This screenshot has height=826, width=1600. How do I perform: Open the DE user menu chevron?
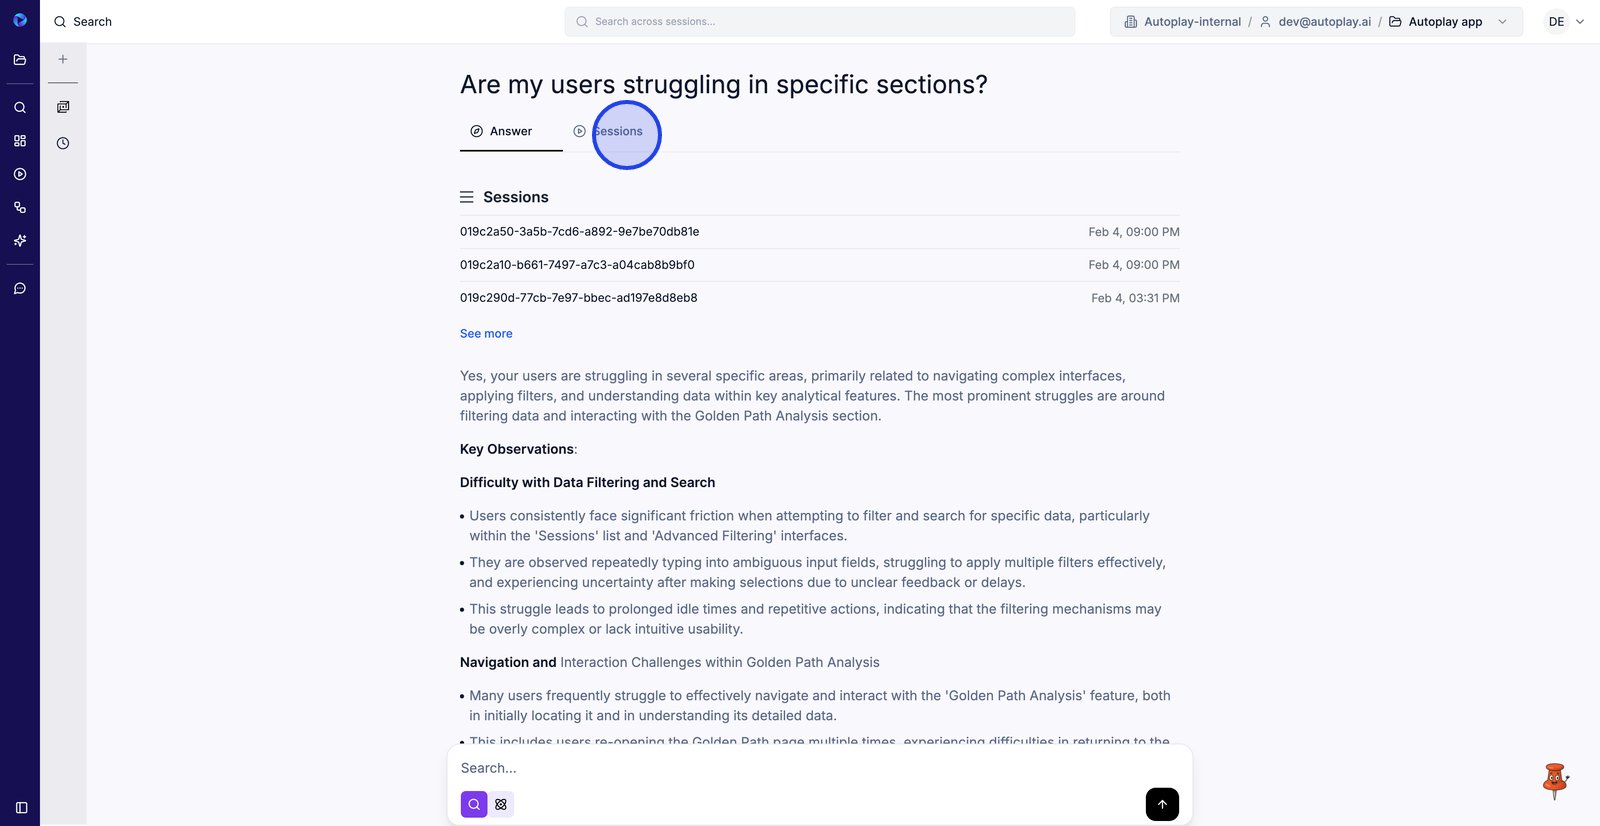1580,22
